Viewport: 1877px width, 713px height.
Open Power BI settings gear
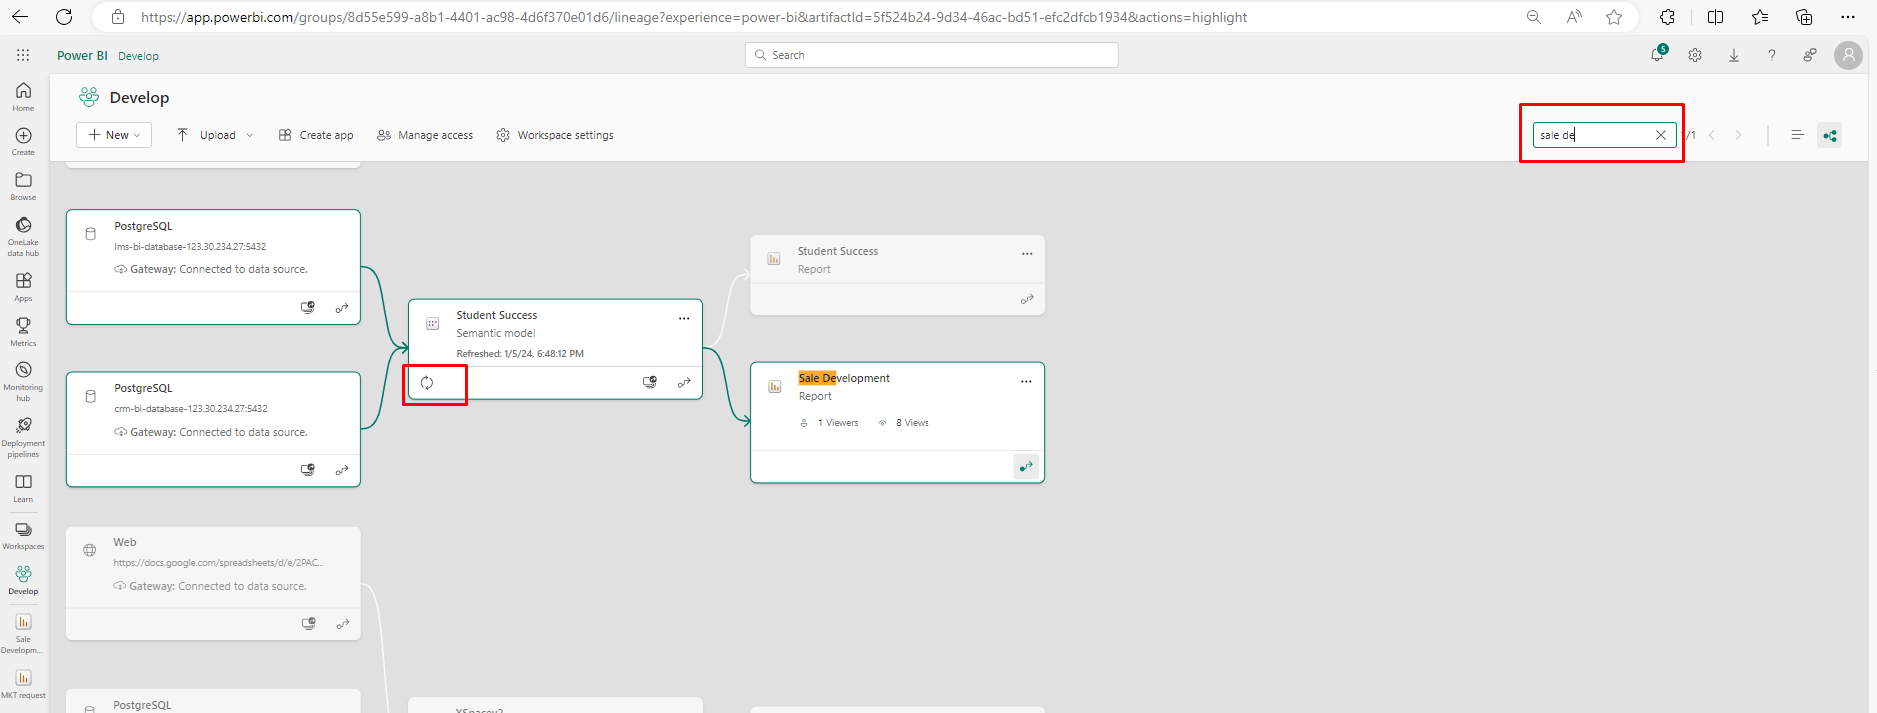pyautogui.click(x=1695, y=55)
